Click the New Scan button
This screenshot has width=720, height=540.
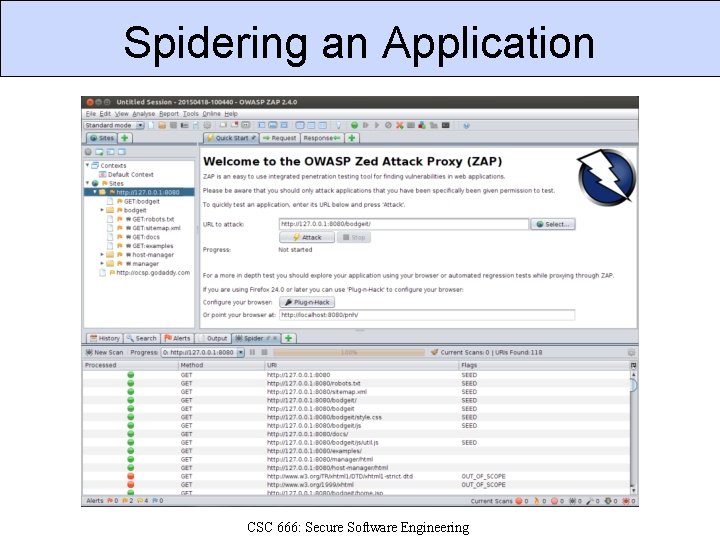pos(104,352)
